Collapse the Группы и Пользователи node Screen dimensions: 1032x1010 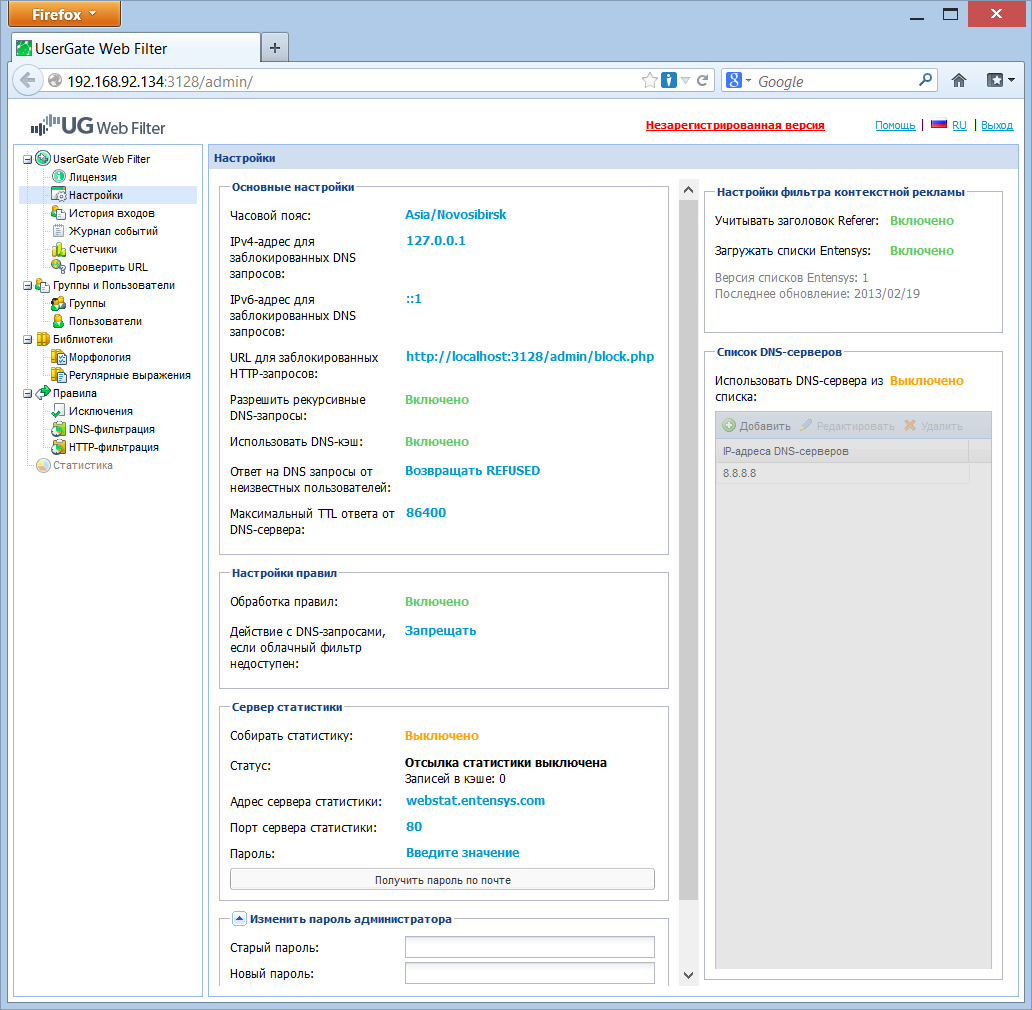coord(28,286)
